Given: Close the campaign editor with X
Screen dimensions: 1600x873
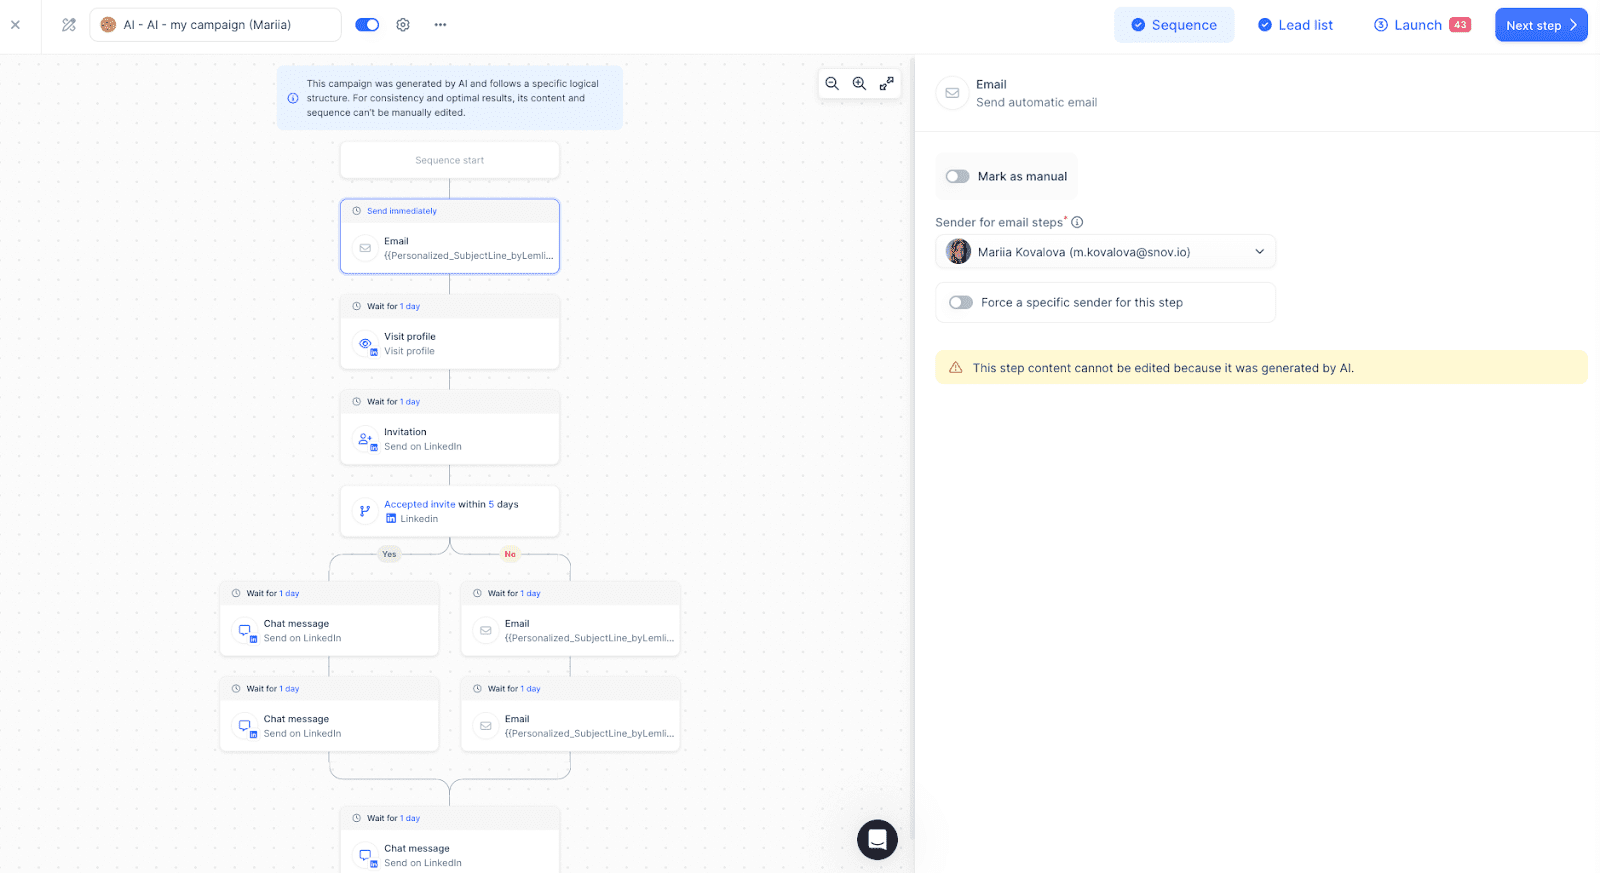Looking at the screenshot, I should 15,25.
